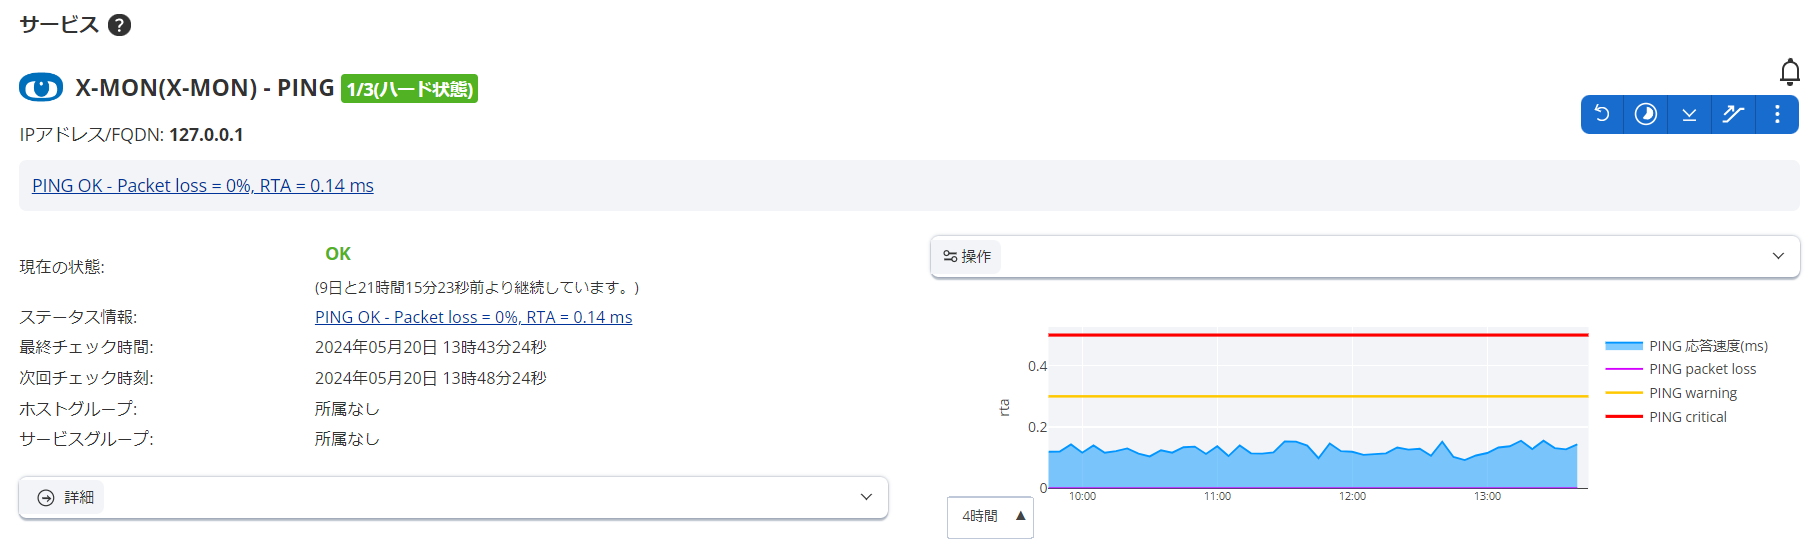This screenshot has width=1819, height=547.
Task: Click the 1/3(ハード状態) green badge
Action: pyautogui.click(x=409, y=89)
